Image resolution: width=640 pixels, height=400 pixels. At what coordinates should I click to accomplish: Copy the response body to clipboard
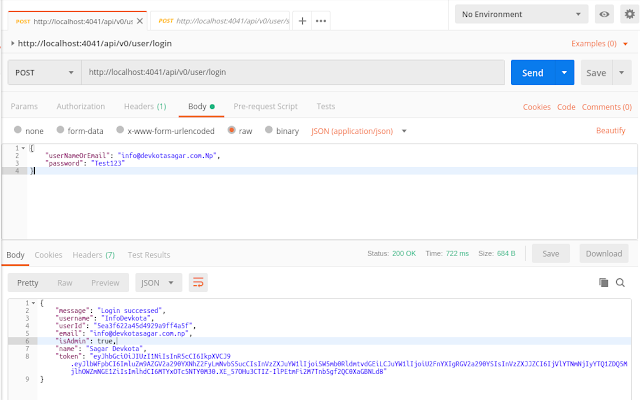603,282
